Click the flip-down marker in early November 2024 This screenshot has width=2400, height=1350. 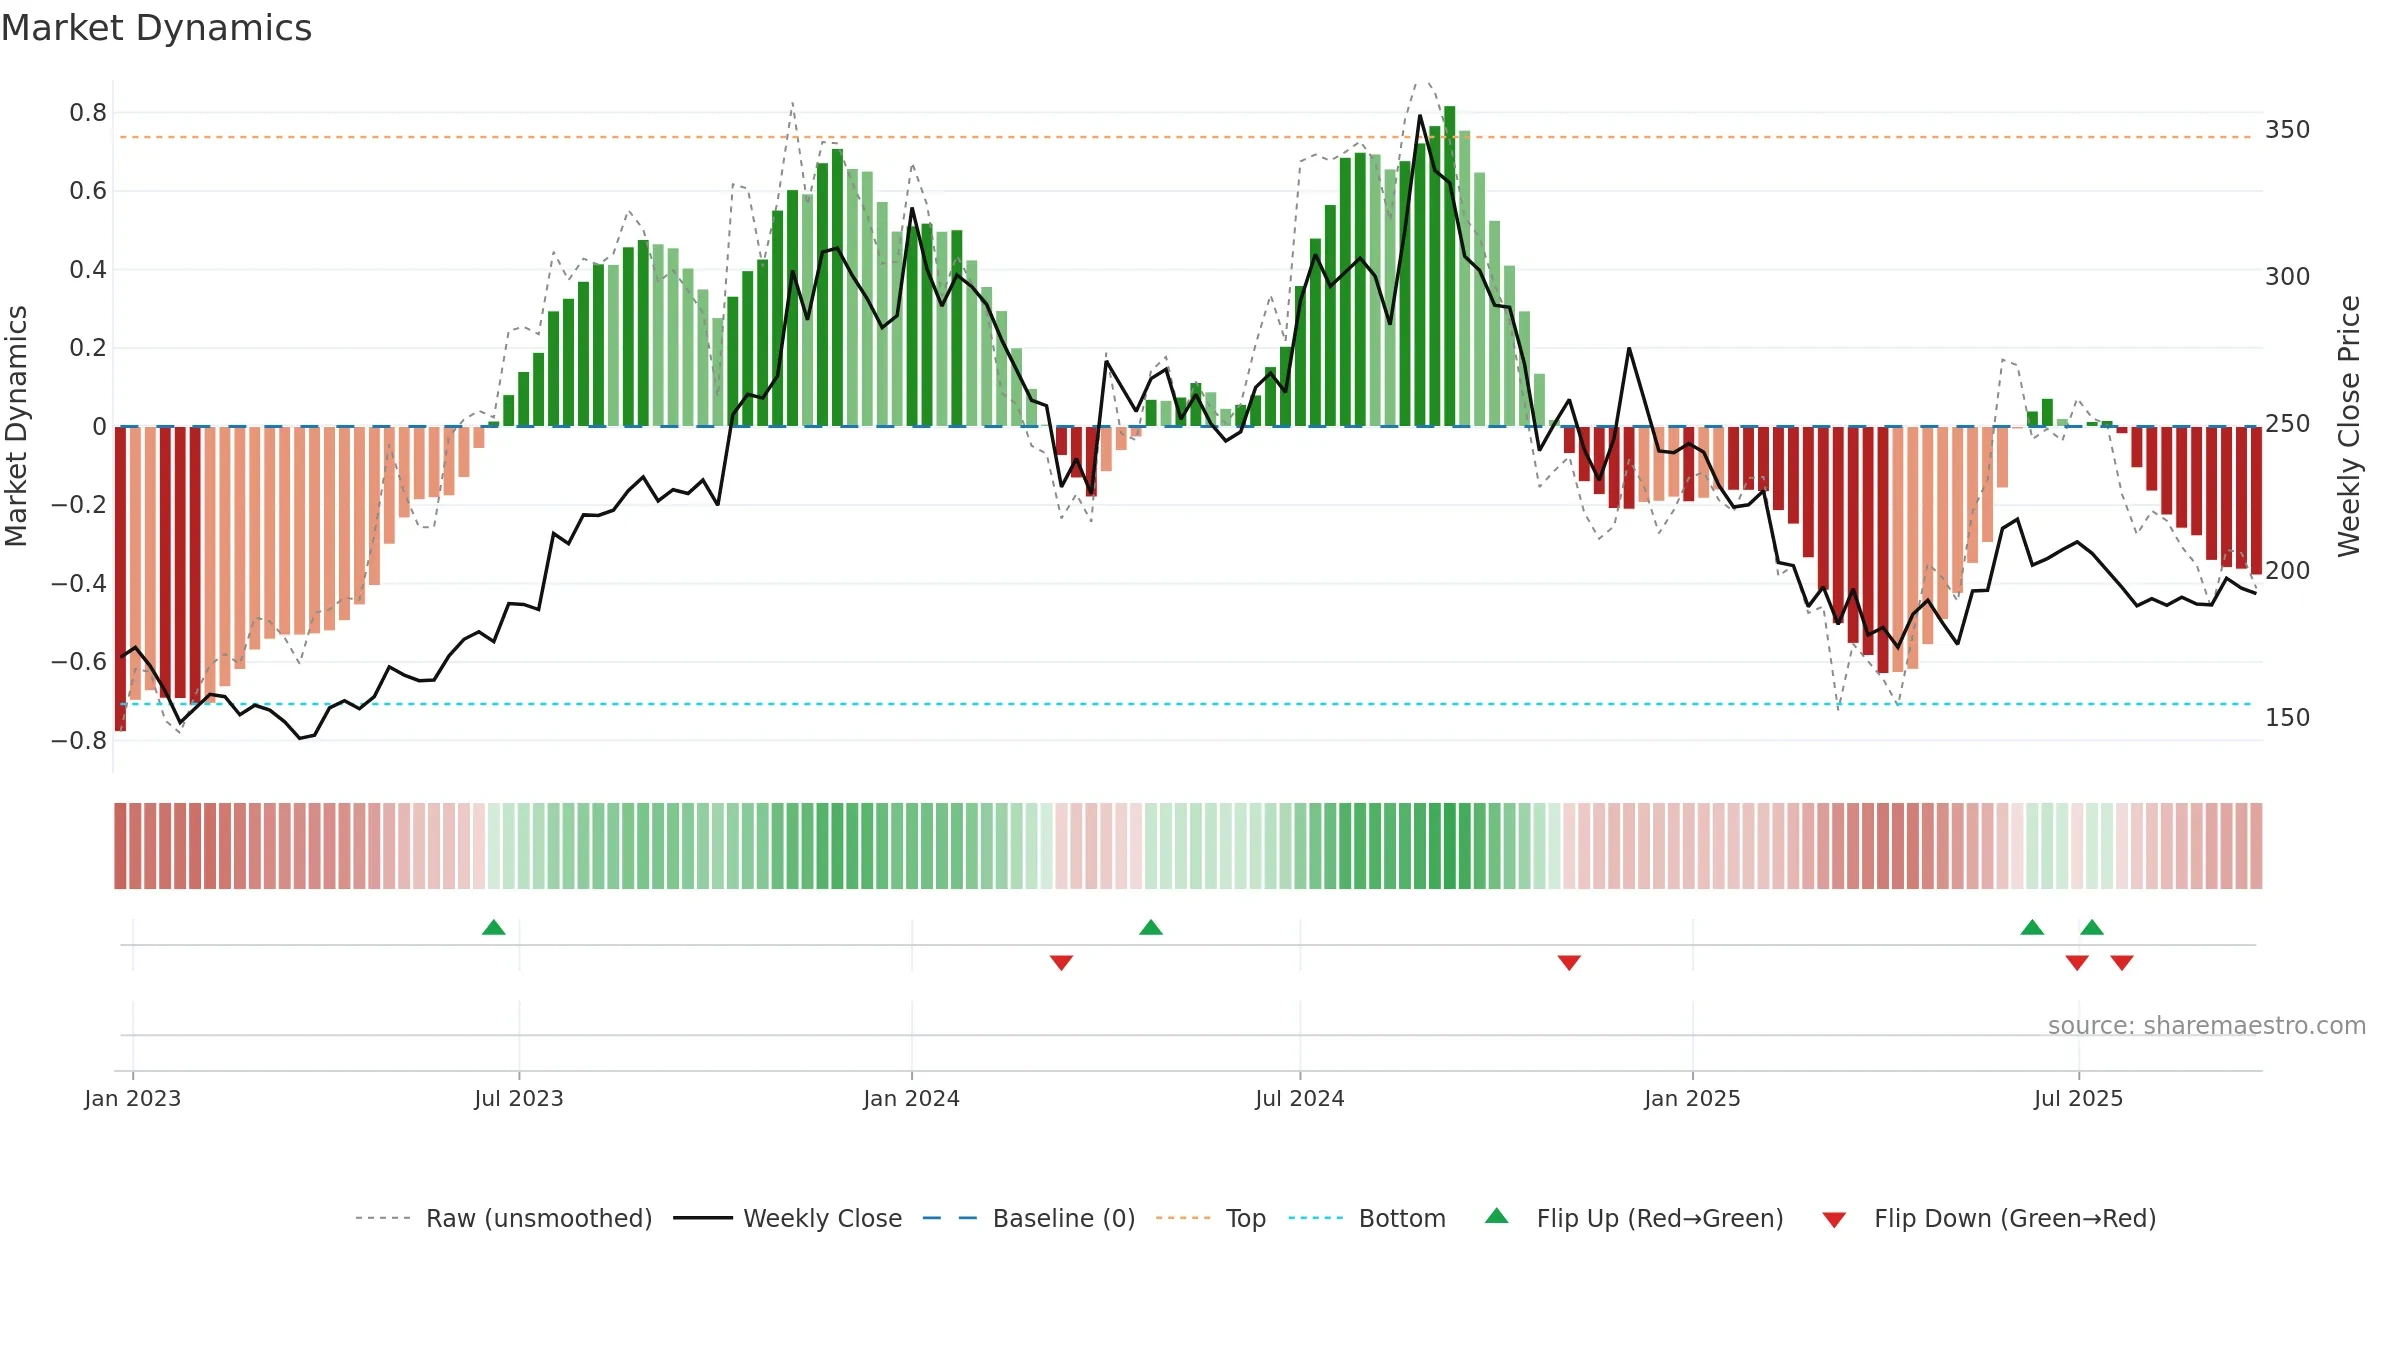click(1569, 962)
